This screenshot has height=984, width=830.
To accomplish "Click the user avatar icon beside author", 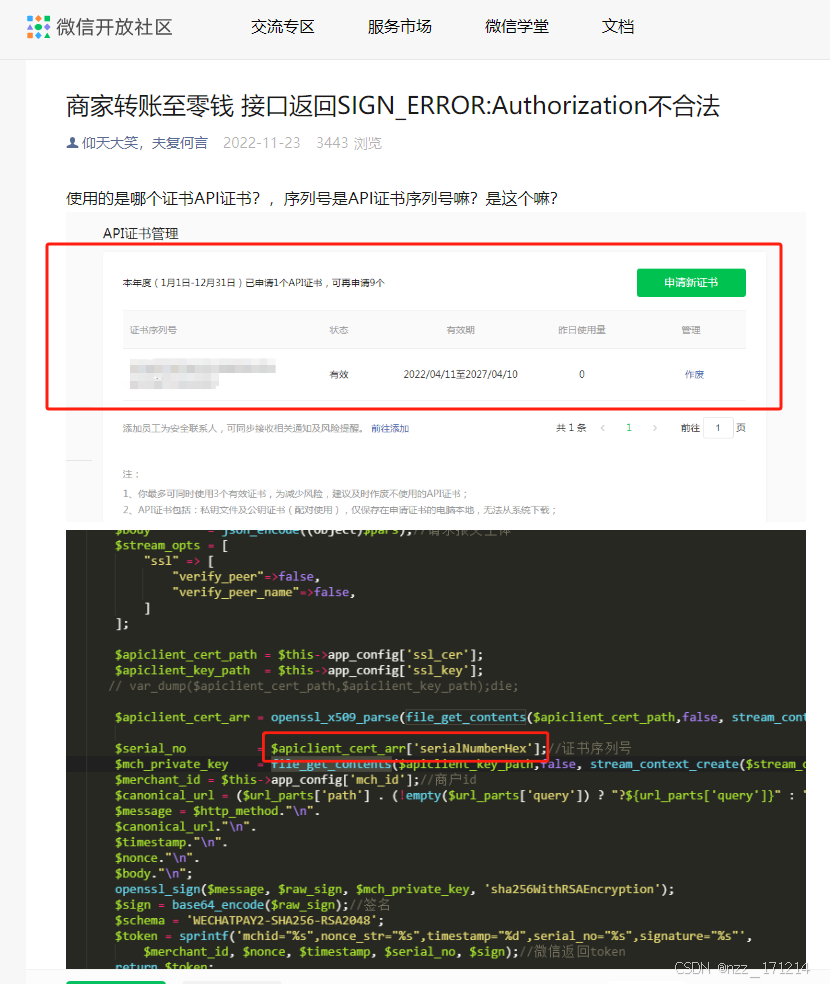I will 72,143.
